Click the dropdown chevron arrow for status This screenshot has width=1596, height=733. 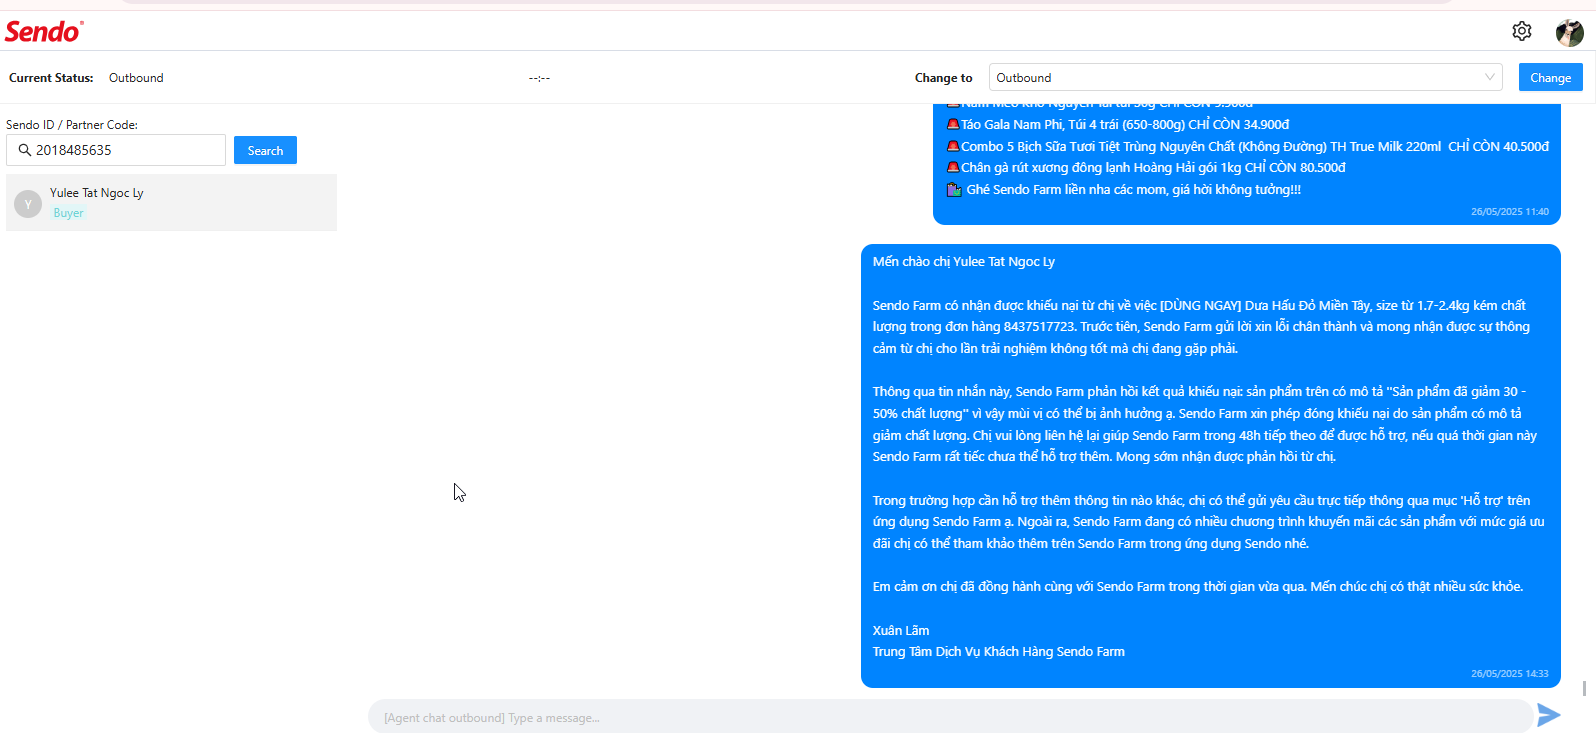(1489, 77)
